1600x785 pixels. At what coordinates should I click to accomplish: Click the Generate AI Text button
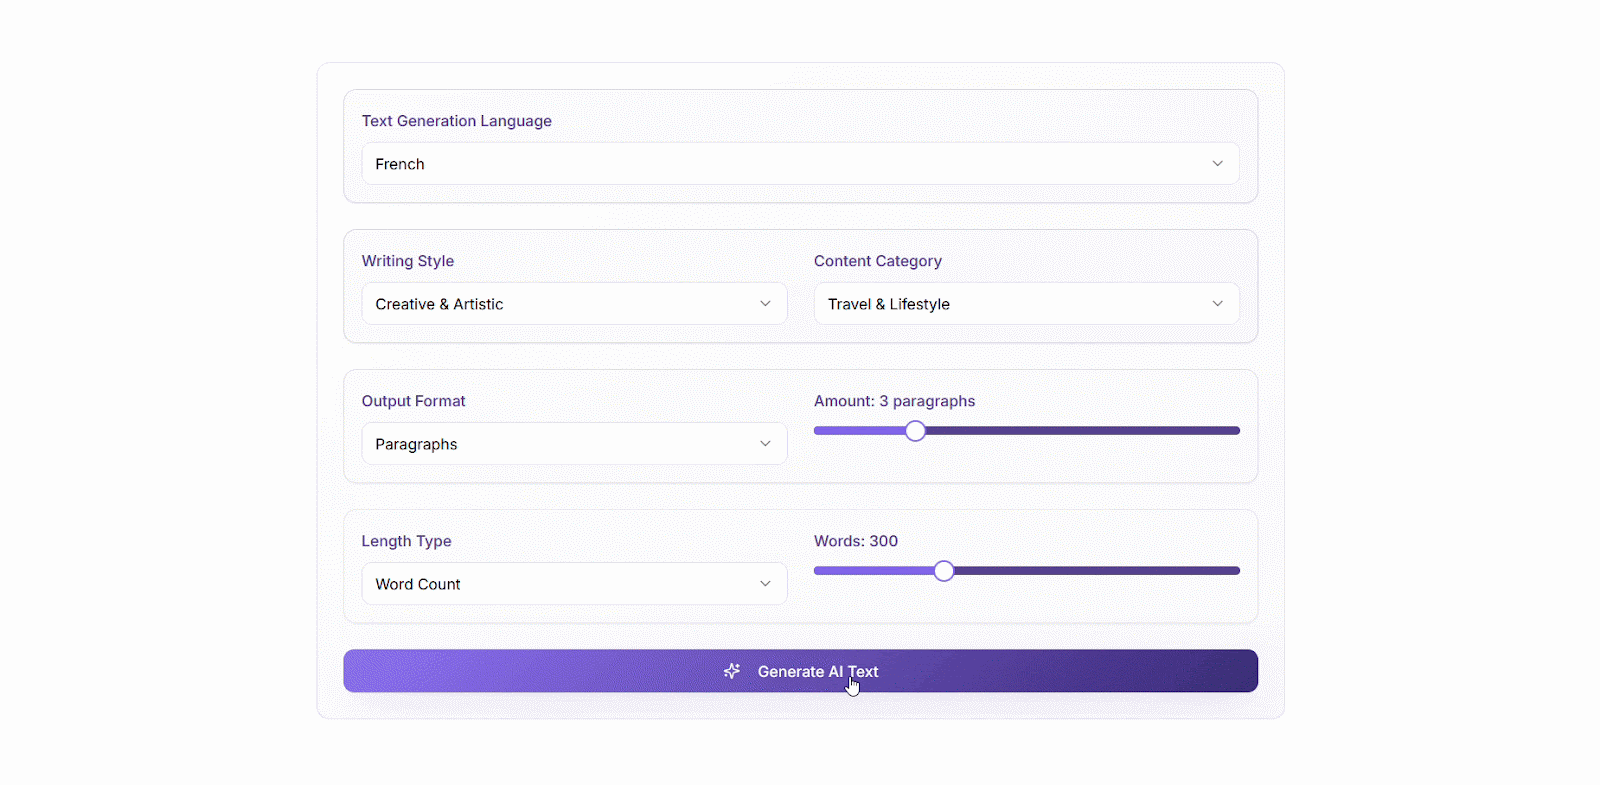coord(800,671)
